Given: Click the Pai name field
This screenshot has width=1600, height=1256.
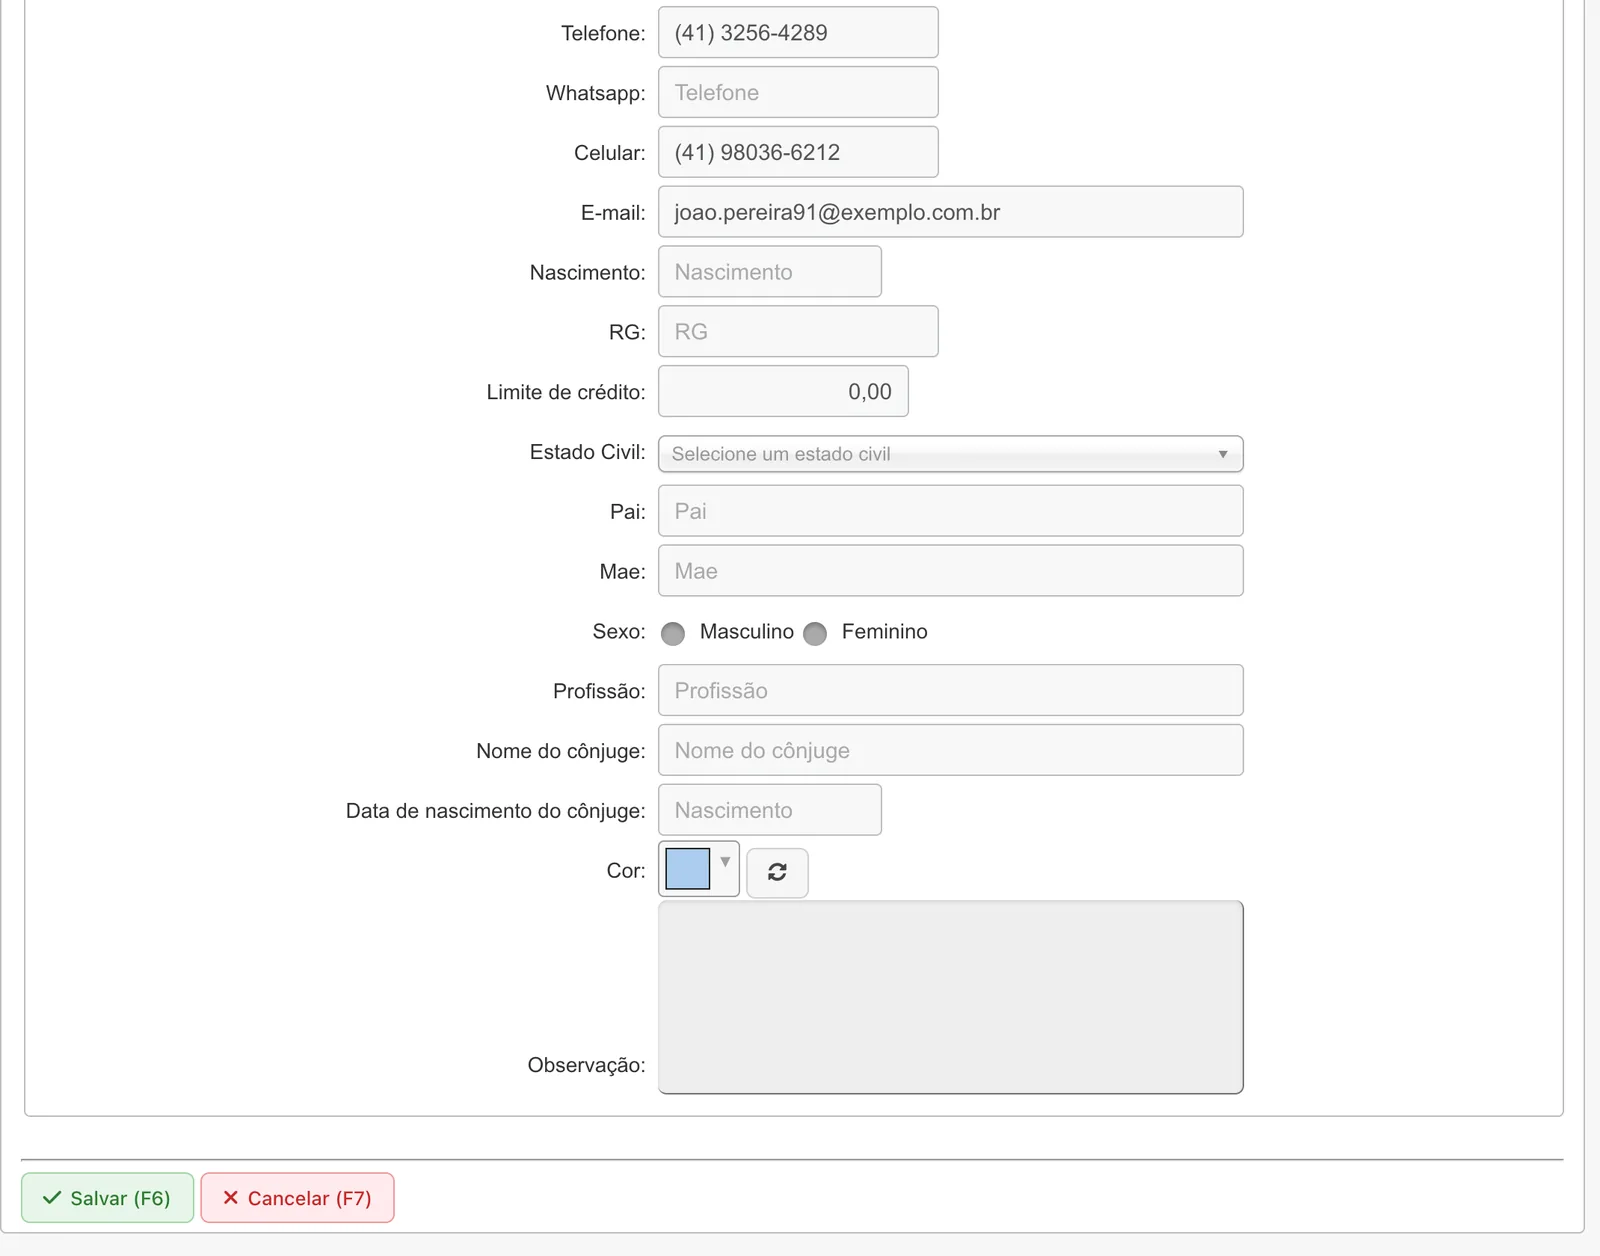Looking at the screenshot, I should [950, 511].
